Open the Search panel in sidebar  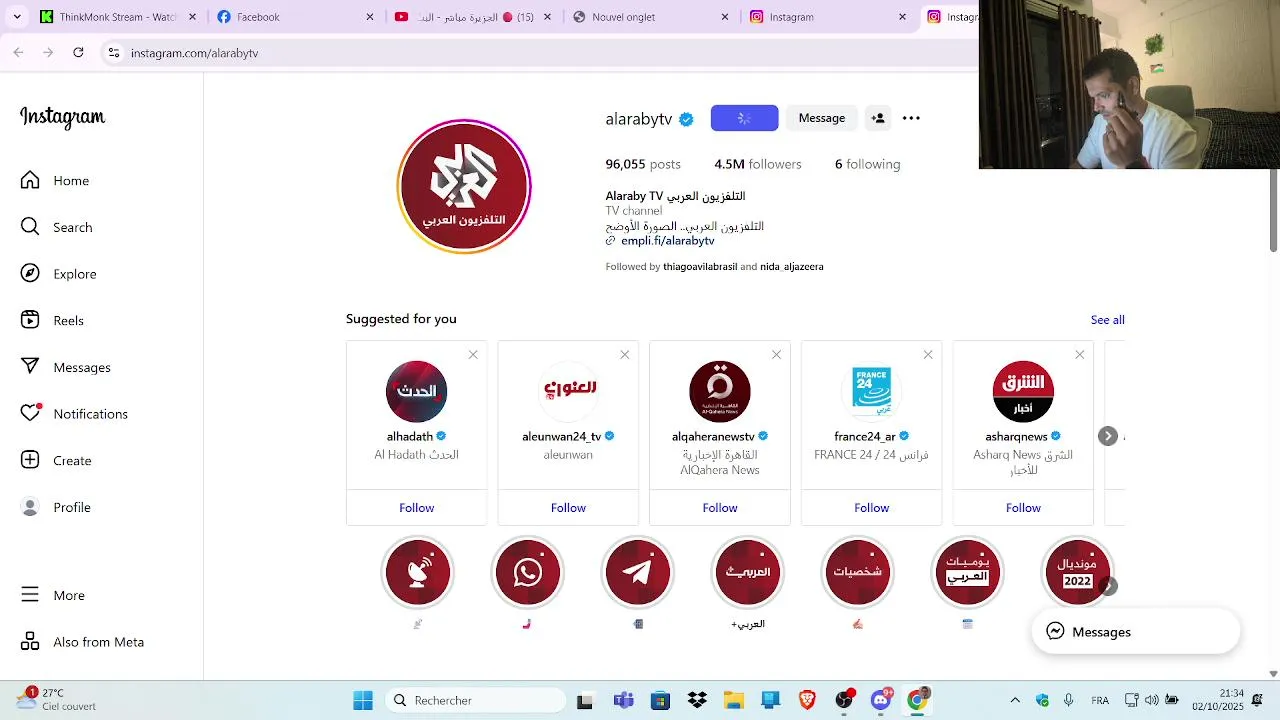[57, 227]
